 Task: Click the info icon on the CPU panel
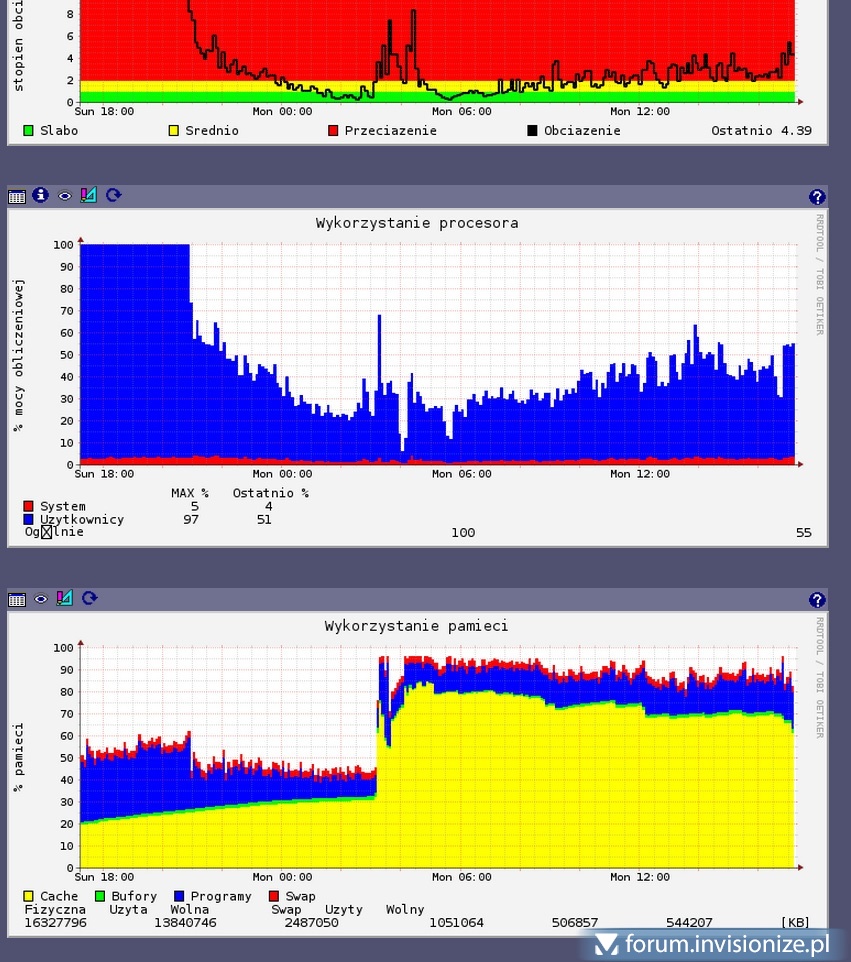tap(40, 196)
